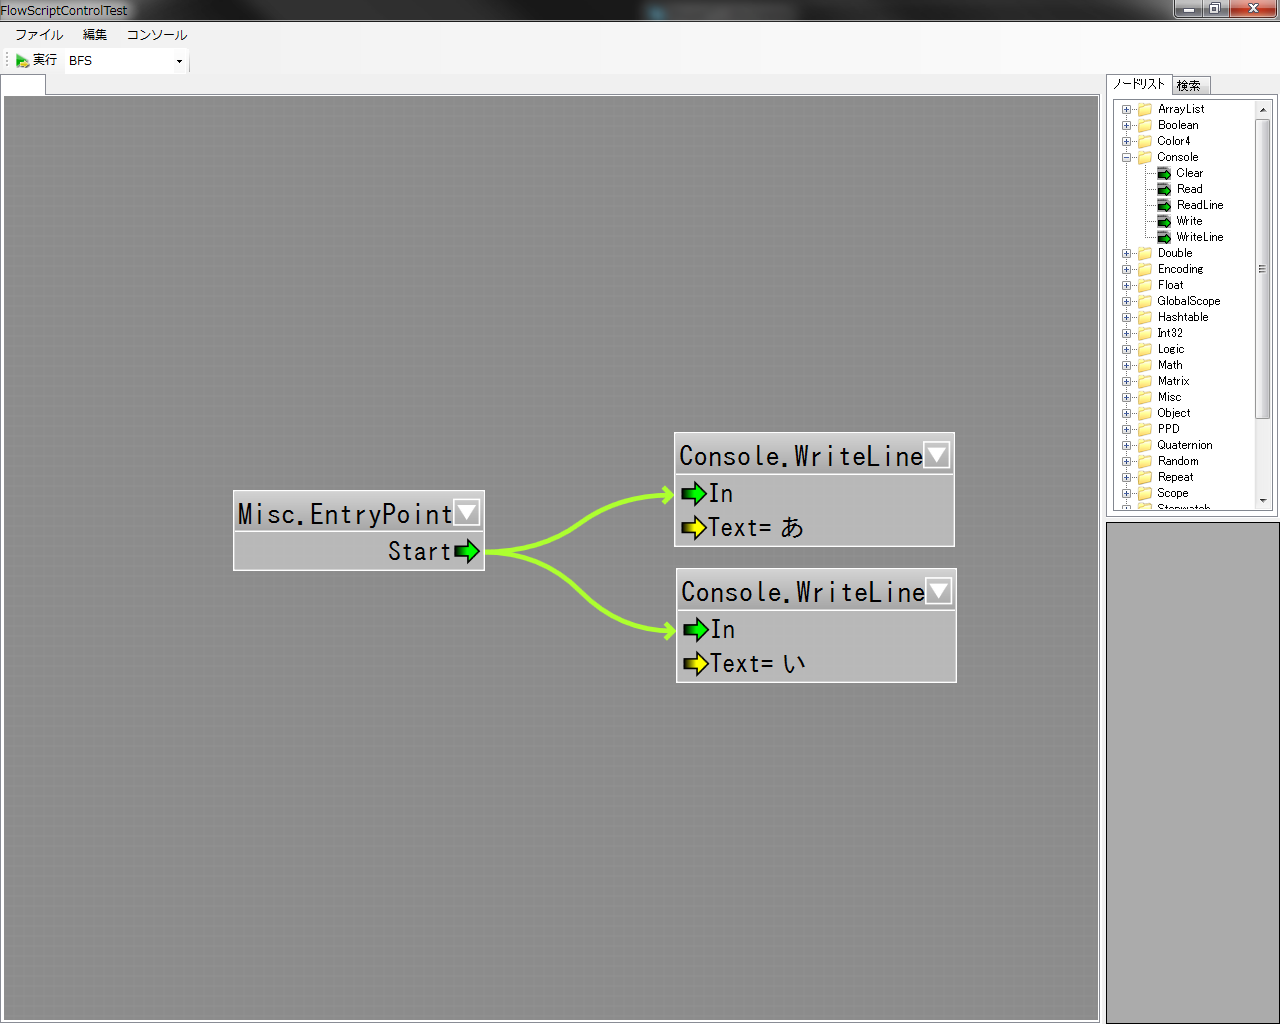Screen dimensions: 1280x1024
Task: Select the ReadLine node in Console folder
Action: [1199, 205]
